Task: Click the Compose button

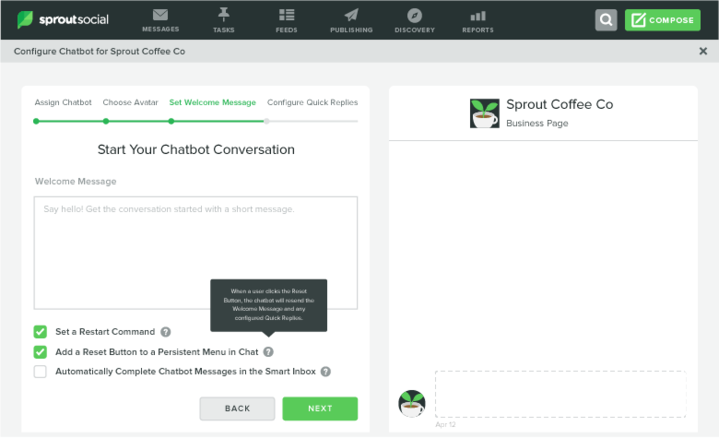Action: click(663, 20)
